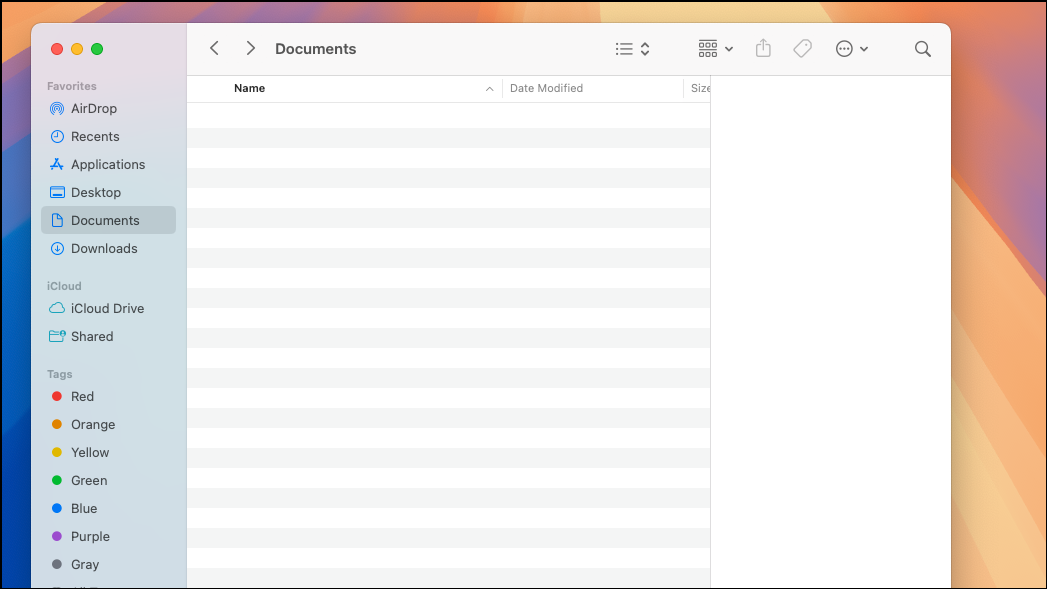1047x589 pixels.
Task: Select the Purple tag
Action: tap(108, 537)
